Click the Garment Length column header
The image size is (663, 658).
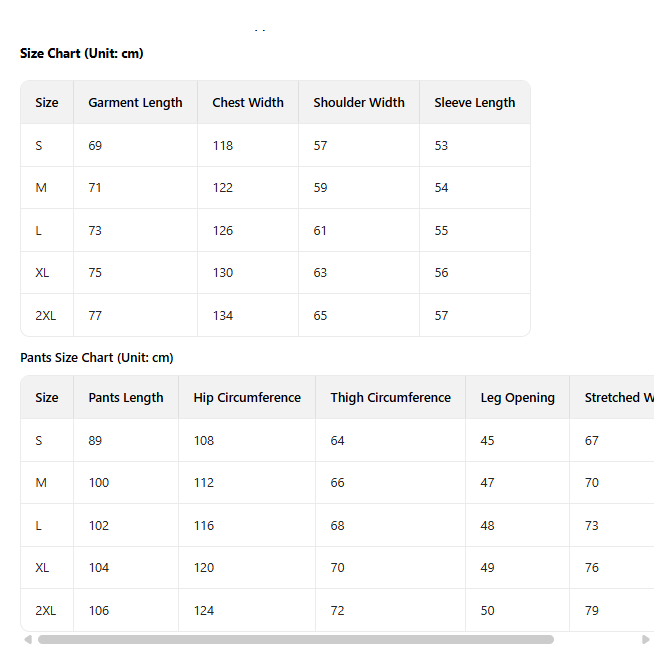pos(135,102)
